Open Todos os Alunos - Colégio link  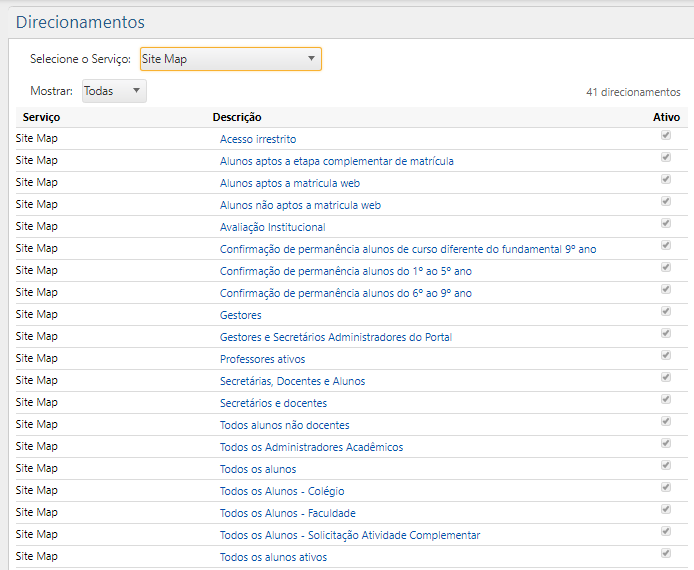pos(282,491)
